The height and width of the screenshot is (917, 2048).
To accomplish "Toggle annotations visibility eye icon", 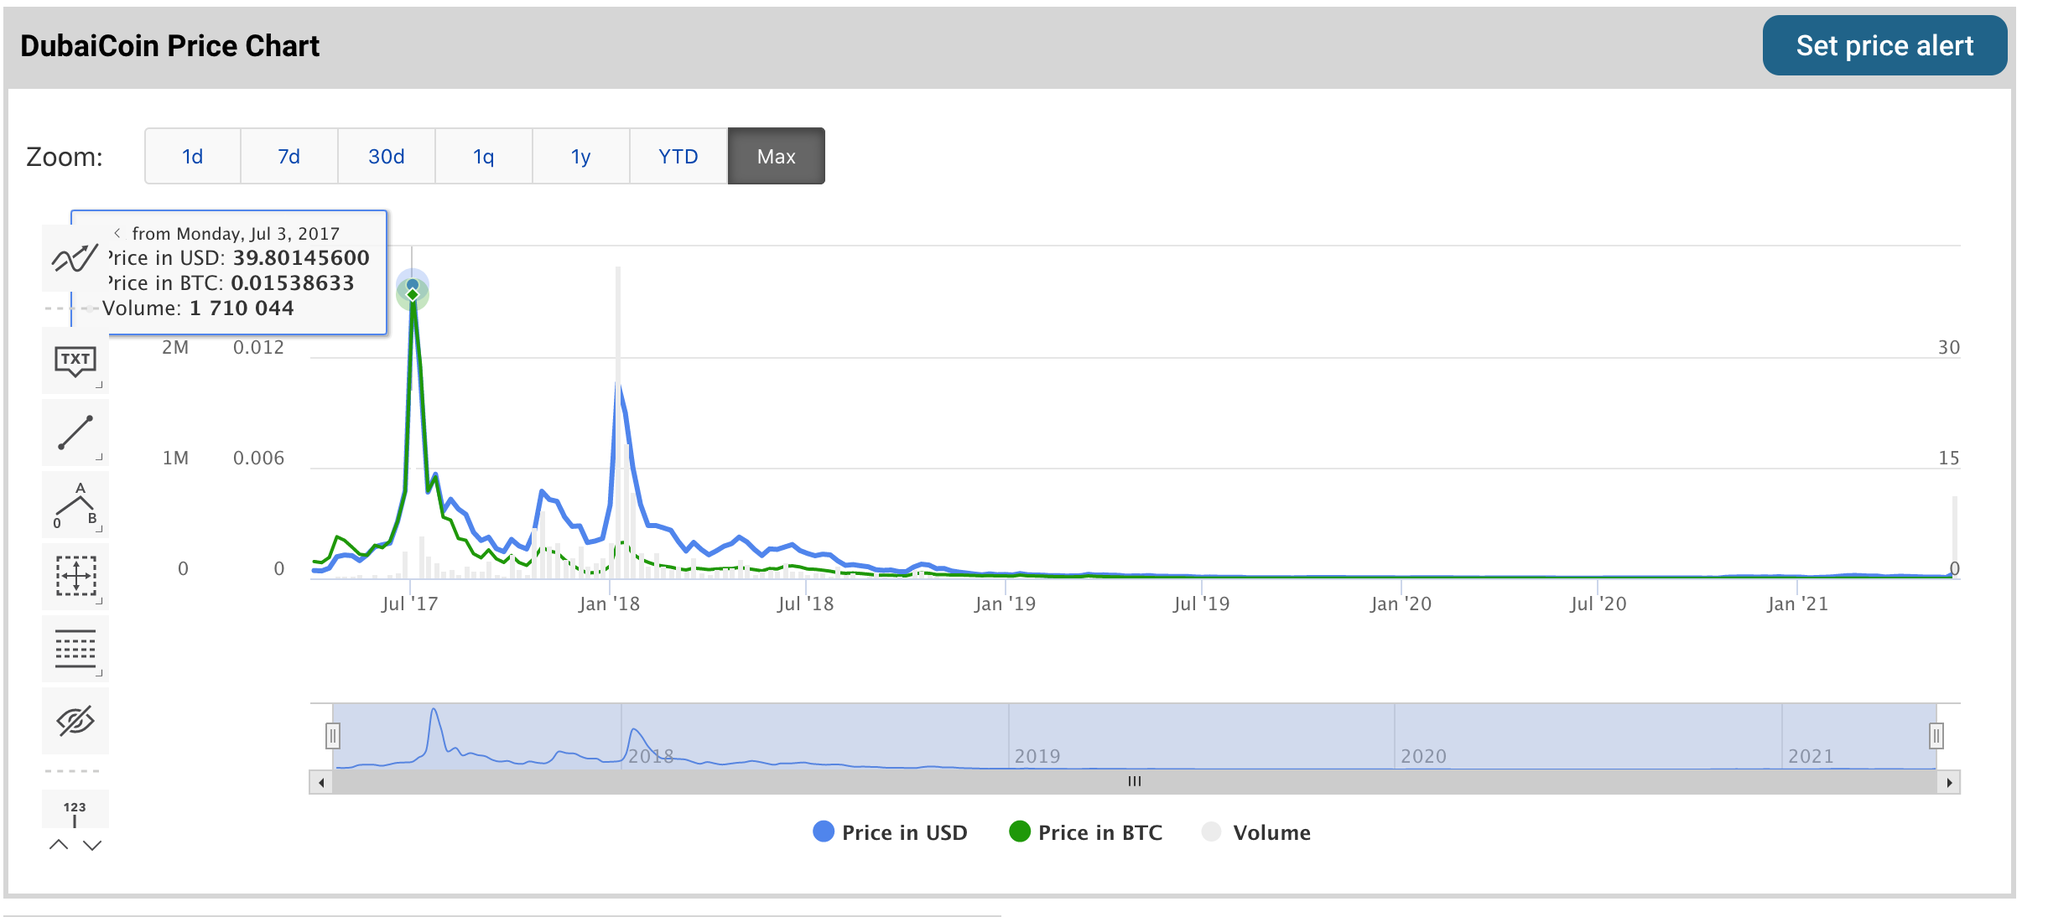I will coord(75,721).
